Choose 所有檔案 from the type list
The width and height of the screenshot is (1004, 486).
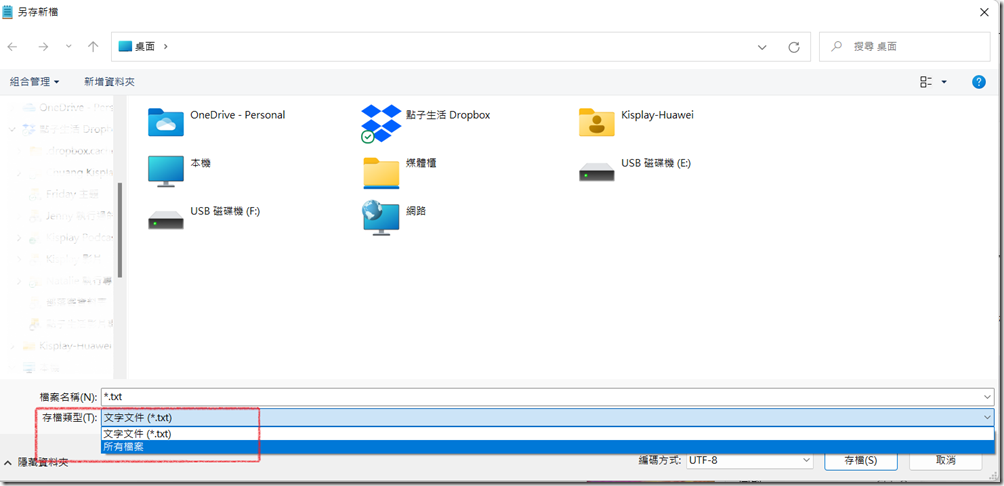tap(547, 447)
